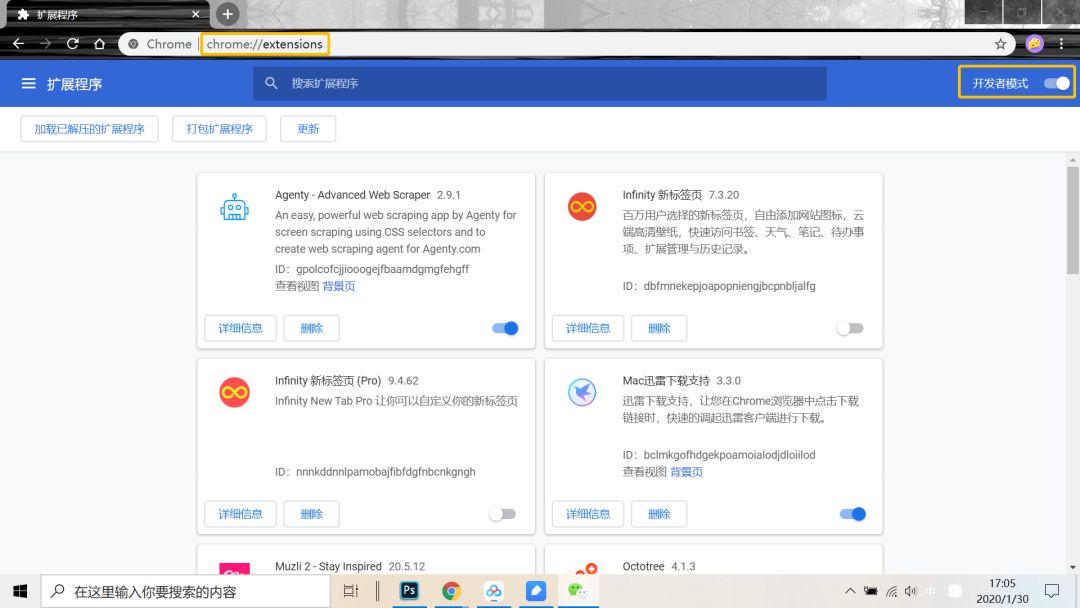Reload the extensions page
Viewport: 1080px width, 608px height.
tap(71, 44)
